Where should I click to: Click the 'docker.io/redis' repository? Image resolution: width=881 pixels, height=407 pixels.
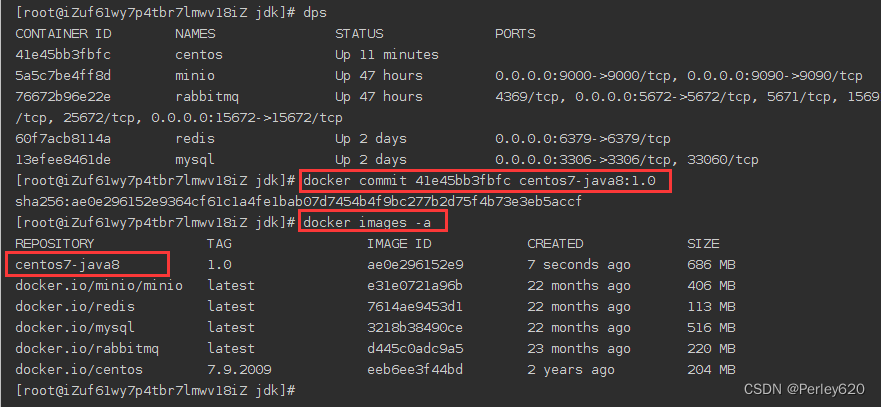tap(75, 307)
